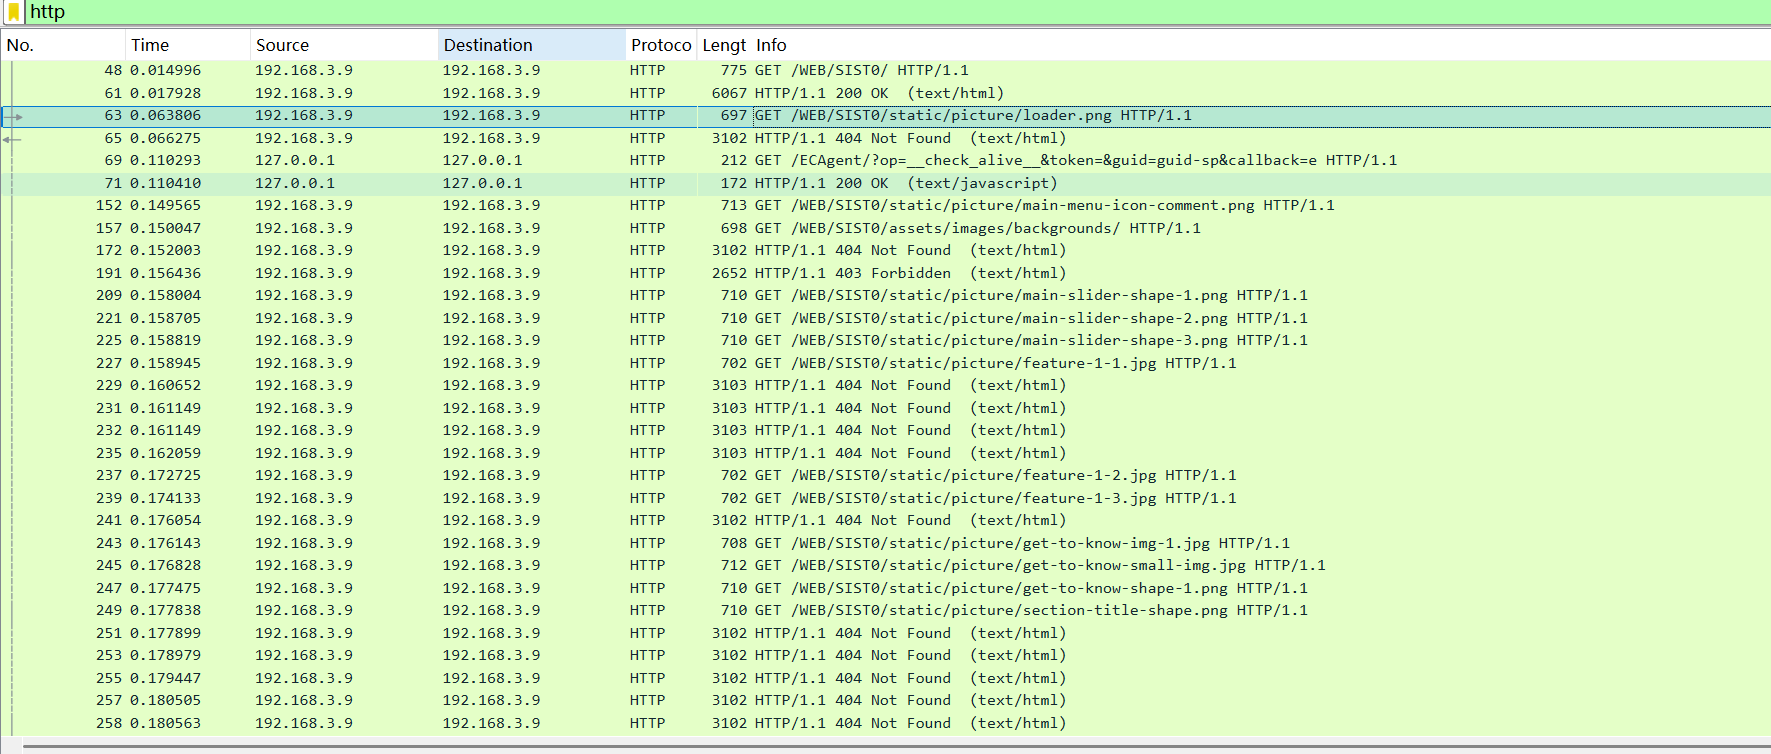Sort by the Destination column header

(x=532, y=45)
